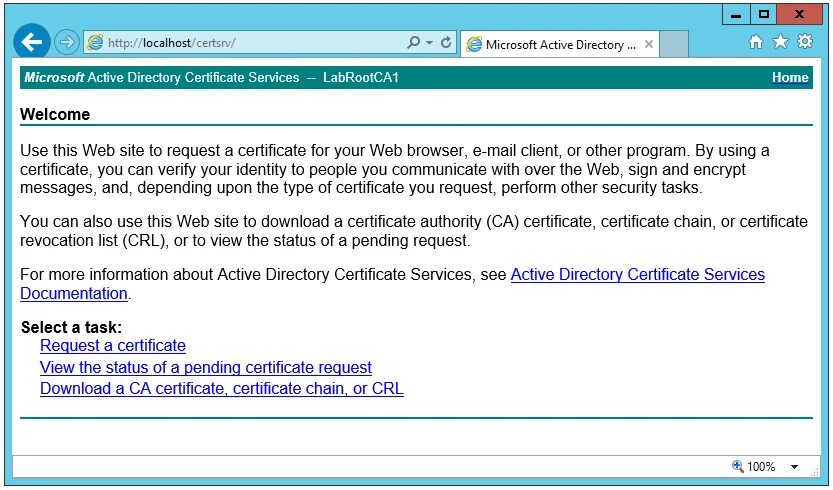833x490 pixels.
Task: Open the browser Home icon
Action: (x=755, y=42)
